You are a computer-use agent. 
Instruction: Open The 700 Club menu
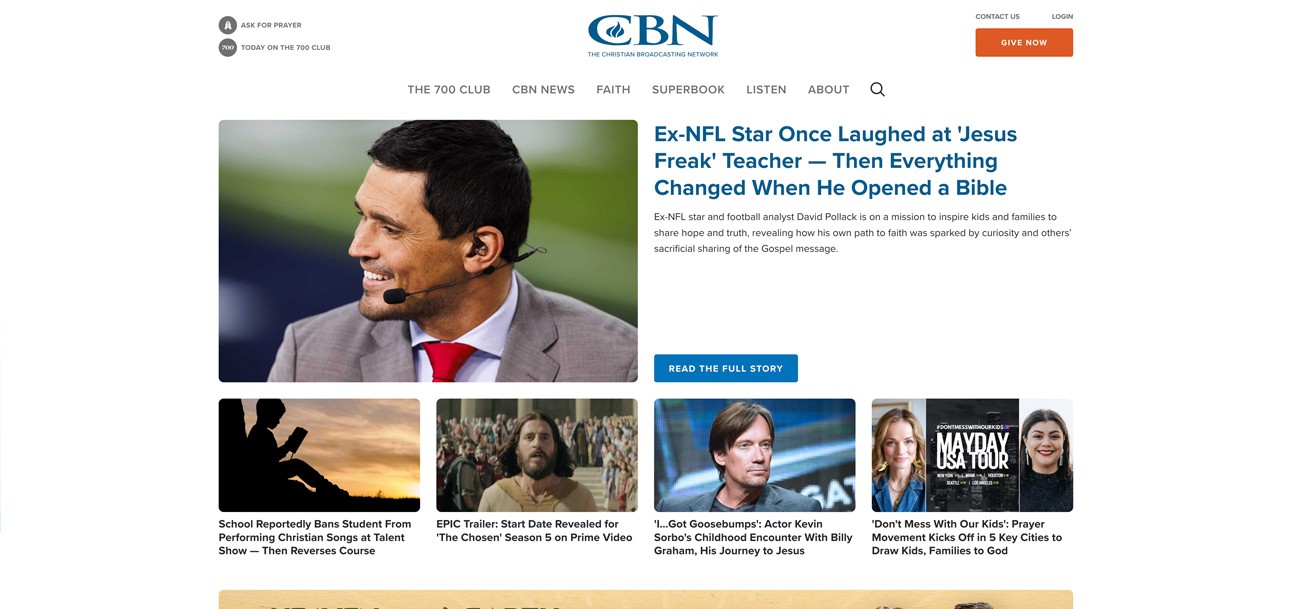click(449, 89)
